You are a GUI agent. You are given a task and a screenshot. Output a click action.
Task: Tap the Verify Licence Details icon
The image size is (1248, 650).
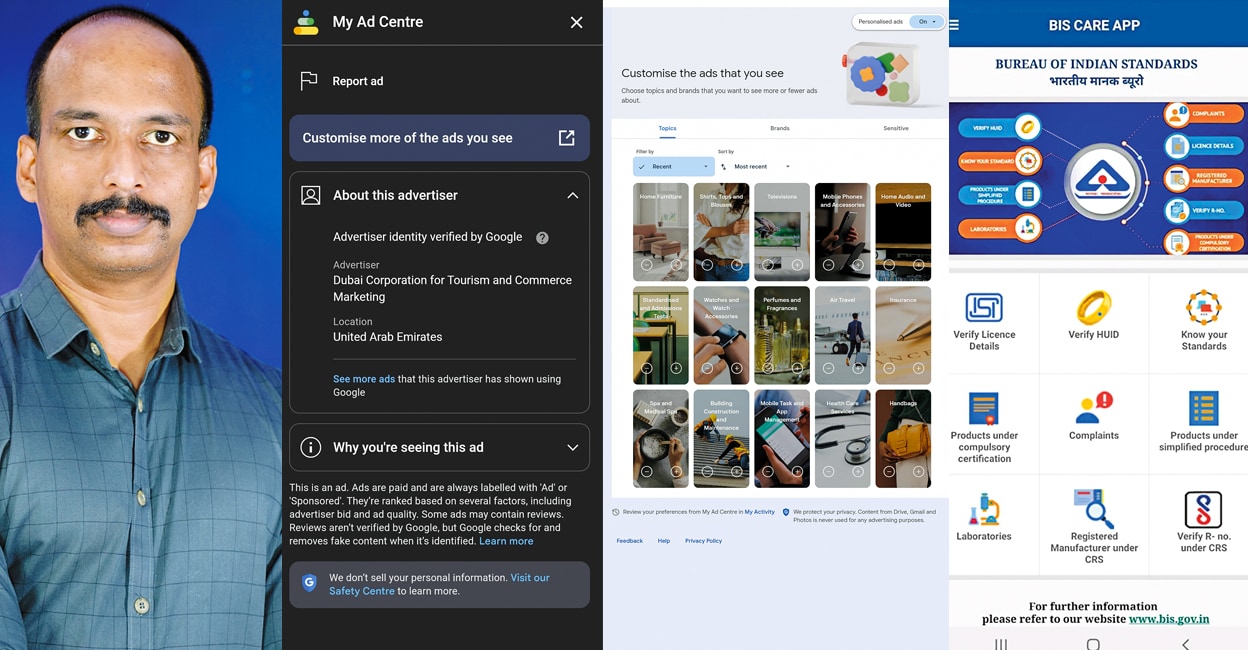coord(983,308)
